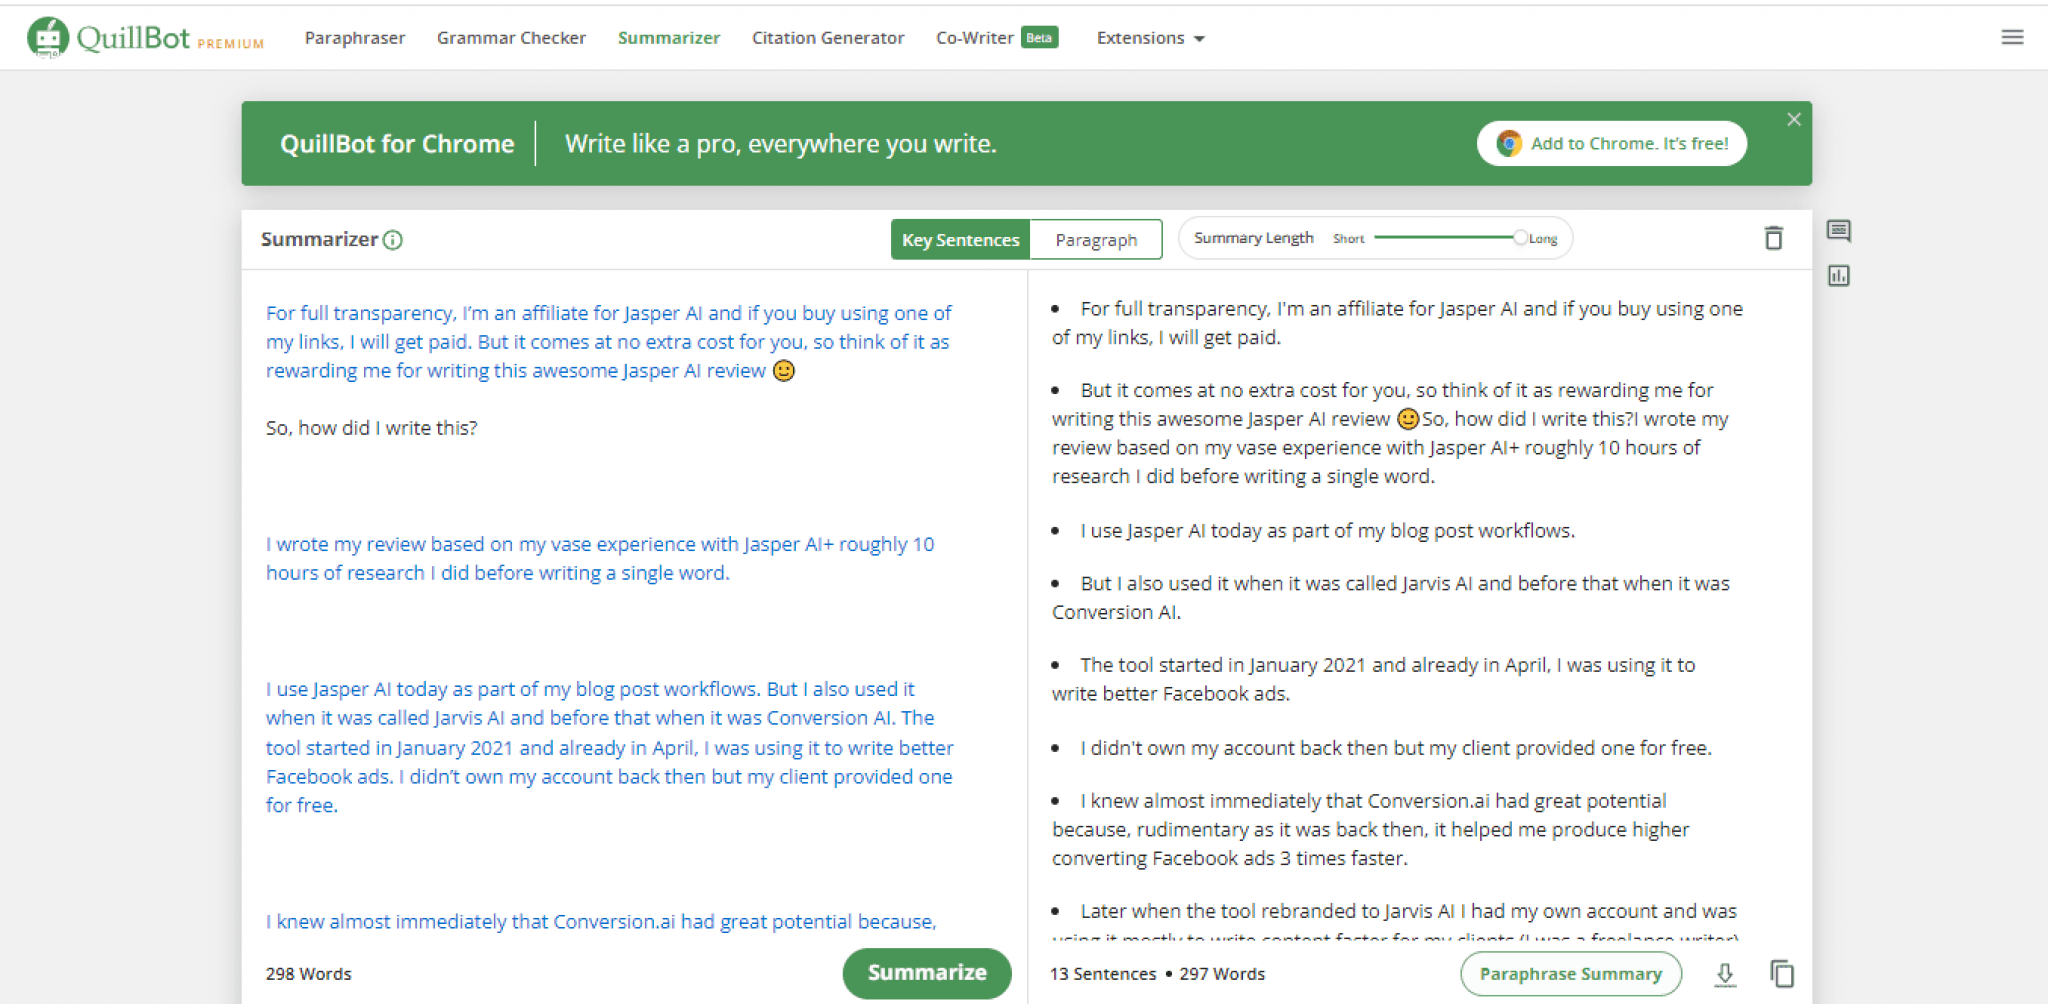Switch mode to Key Sentences
The width and height of the screenshot is (2048, 1004).
[x=960, y=240]
